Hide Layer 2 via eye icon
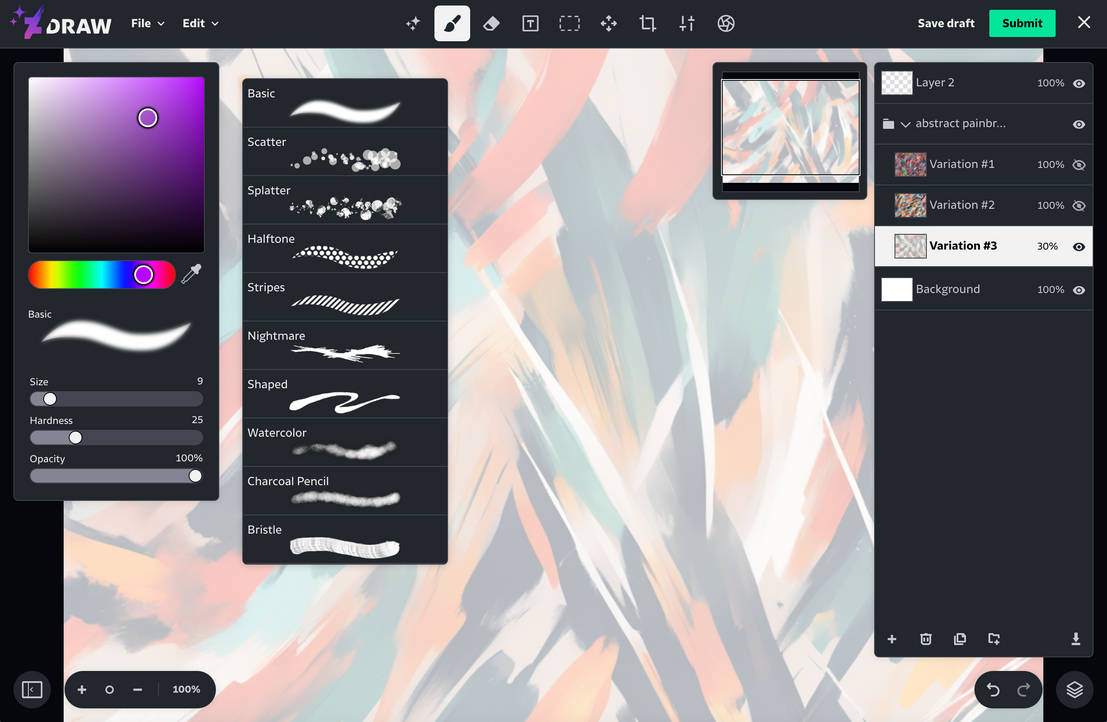This screenshot has height=722, width=1107. [1079, 83]
